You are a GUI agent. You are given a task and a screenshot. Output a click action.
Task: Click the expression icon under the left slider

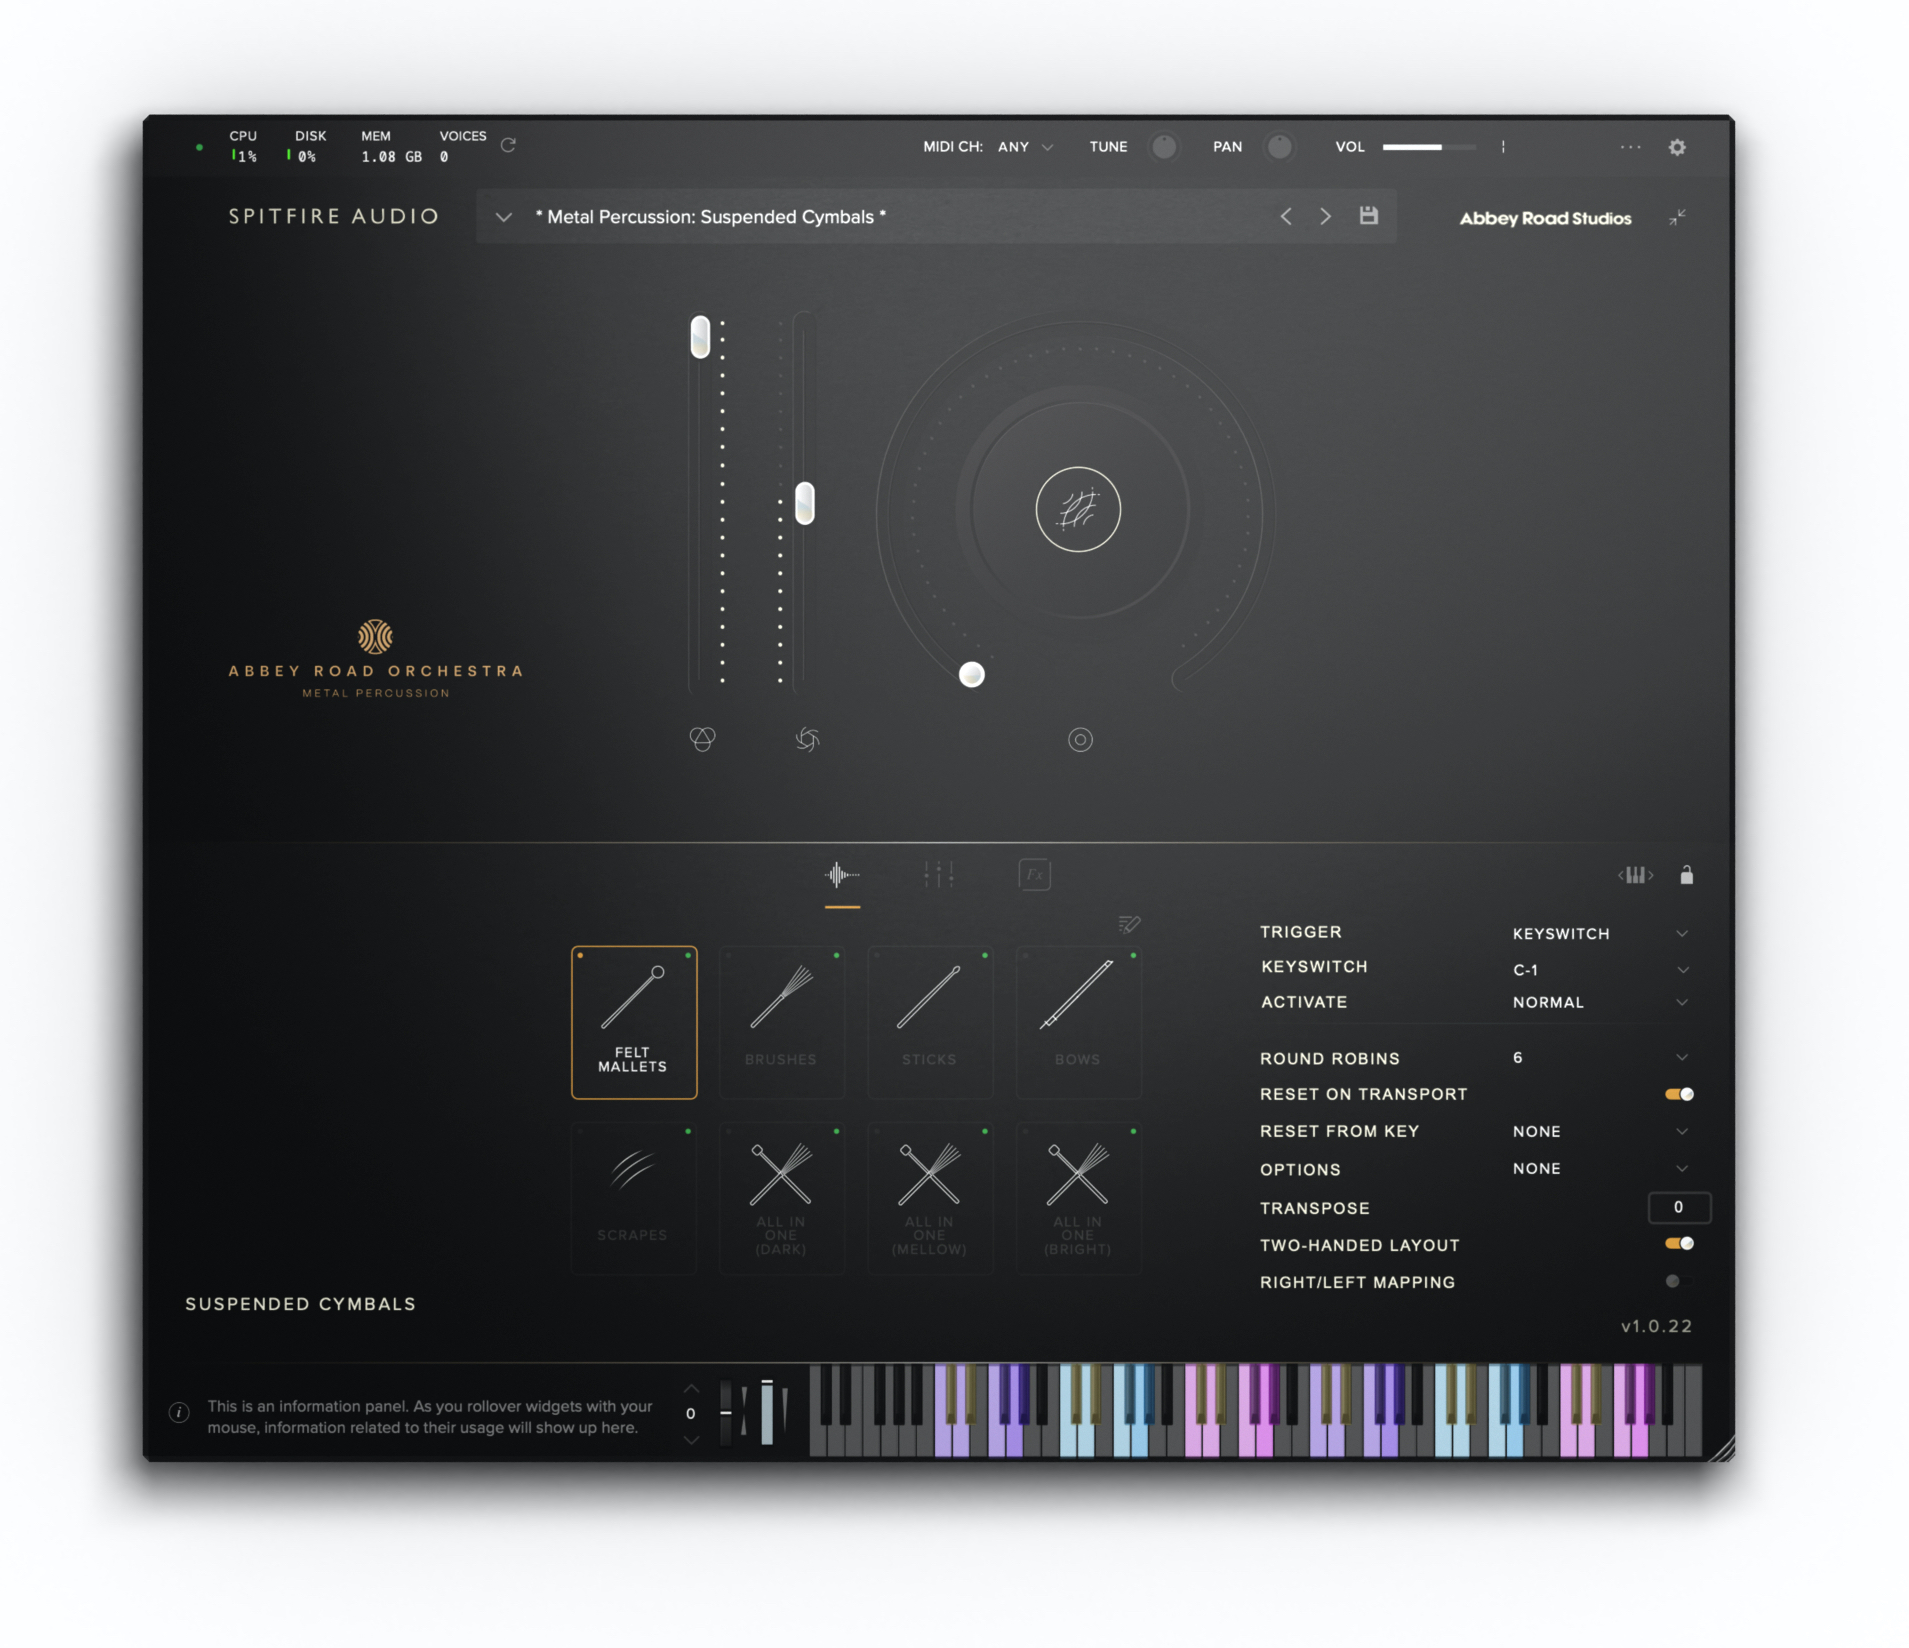pyautogui.click(x=702, y=739)
